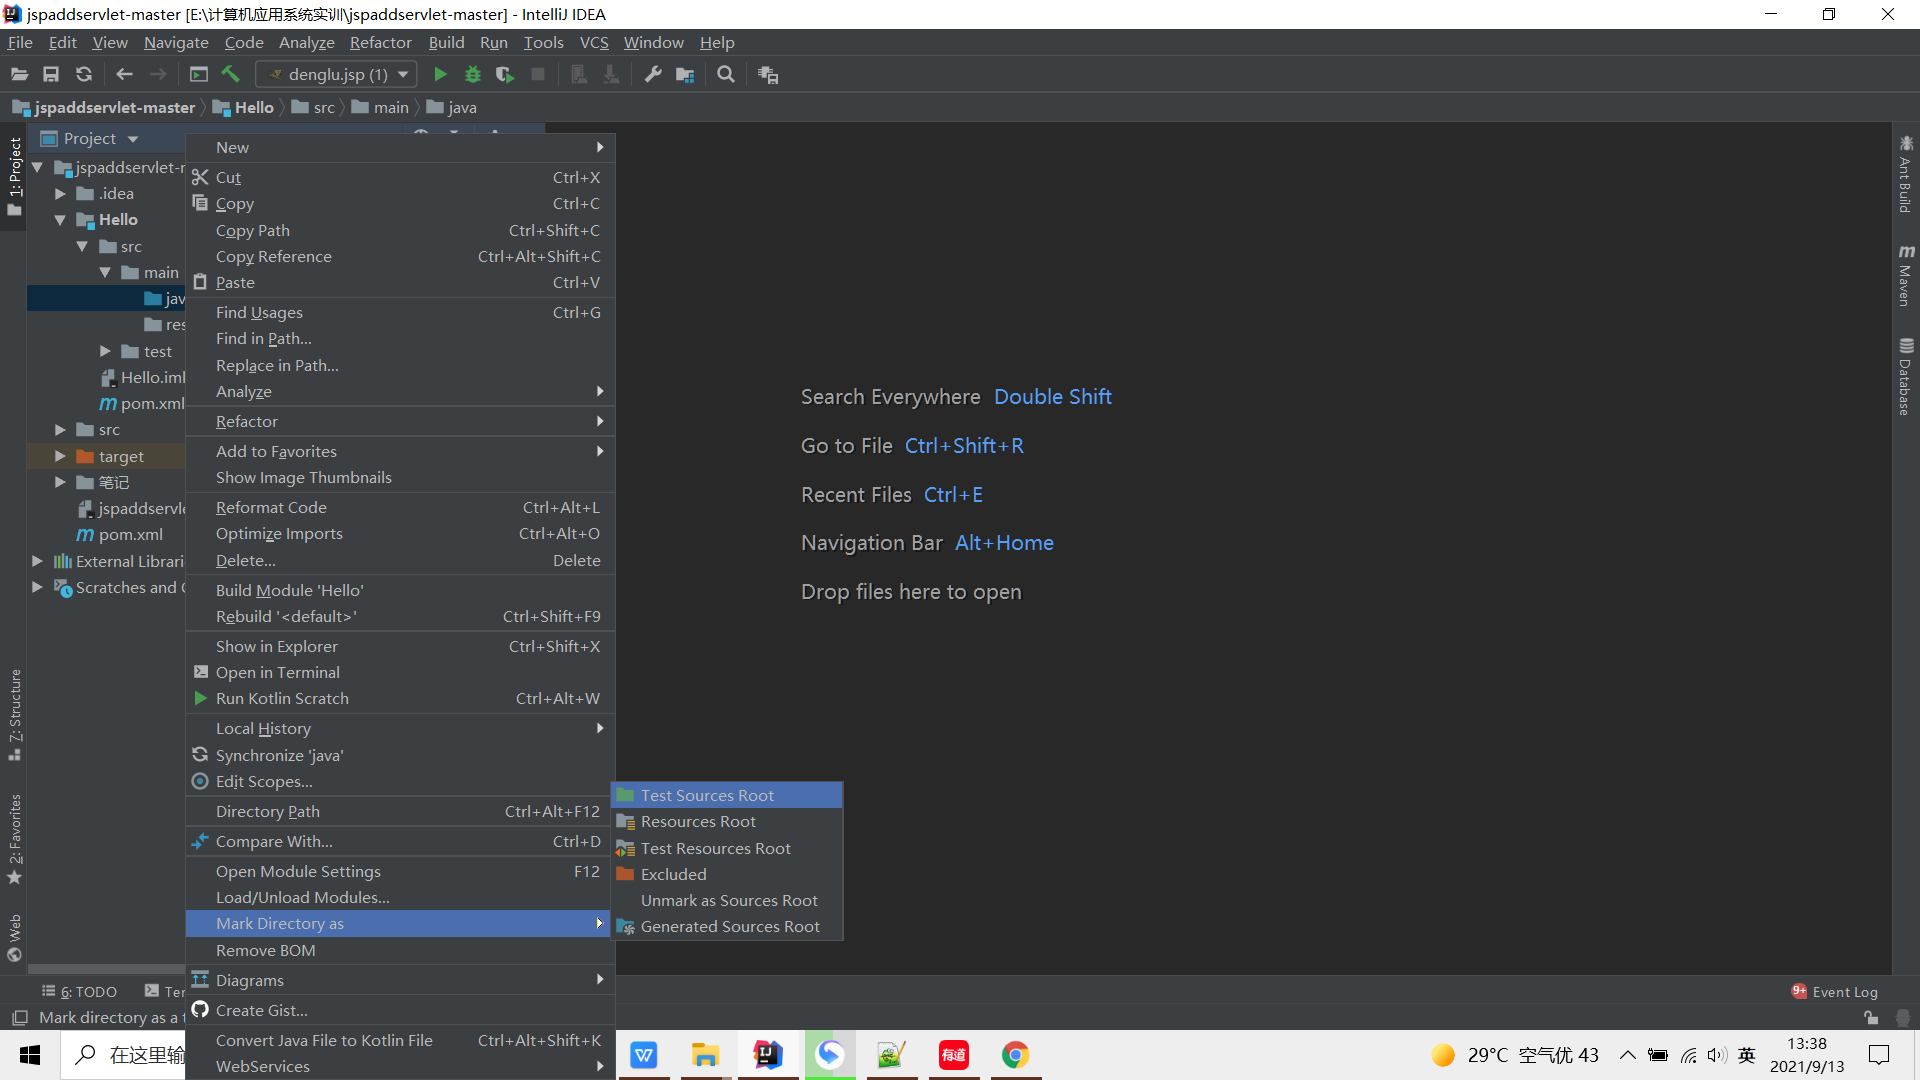Click the Synchronize refresh icon in toolbar
The image size is (1920, 1080).
[84, 74]
